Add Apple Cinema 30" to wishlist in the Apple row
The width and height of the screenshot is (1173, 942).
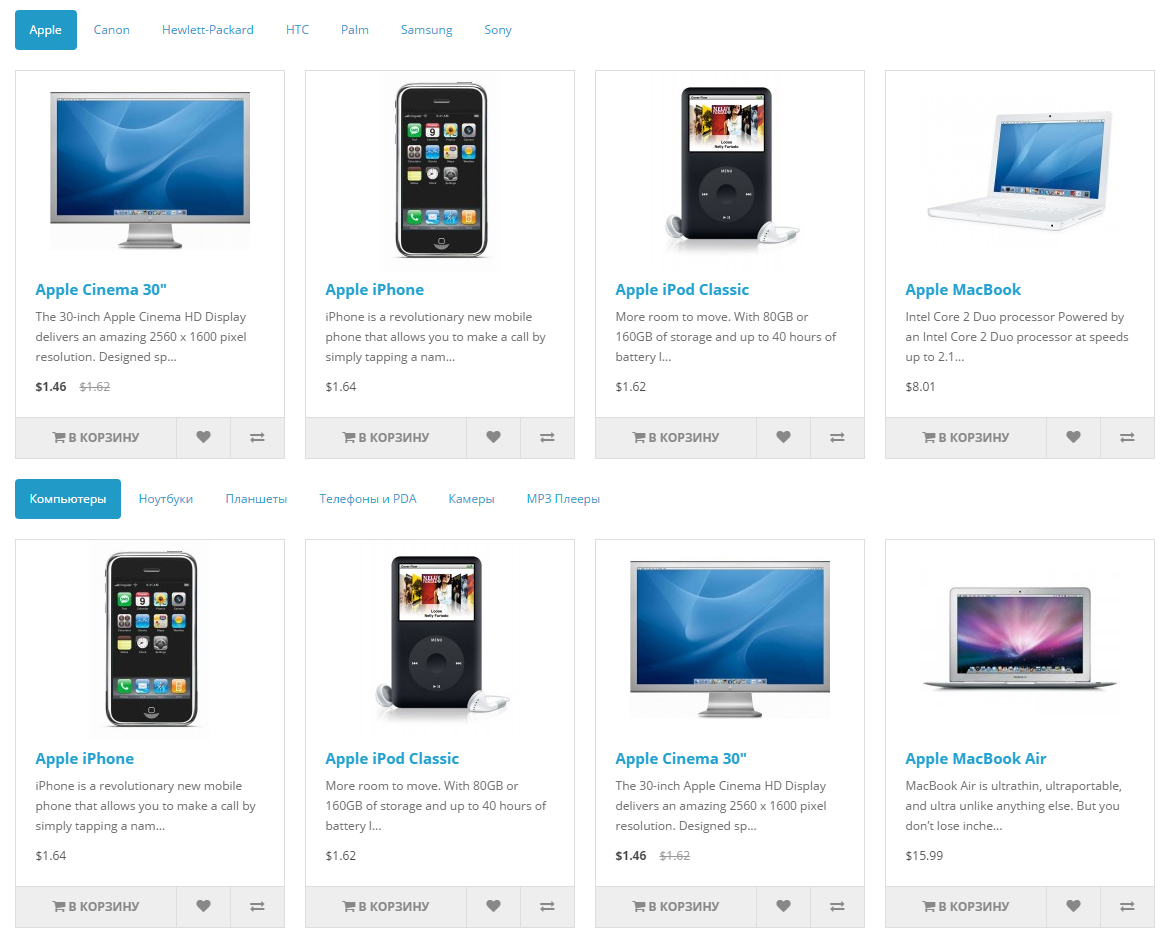tap(203, 438)
